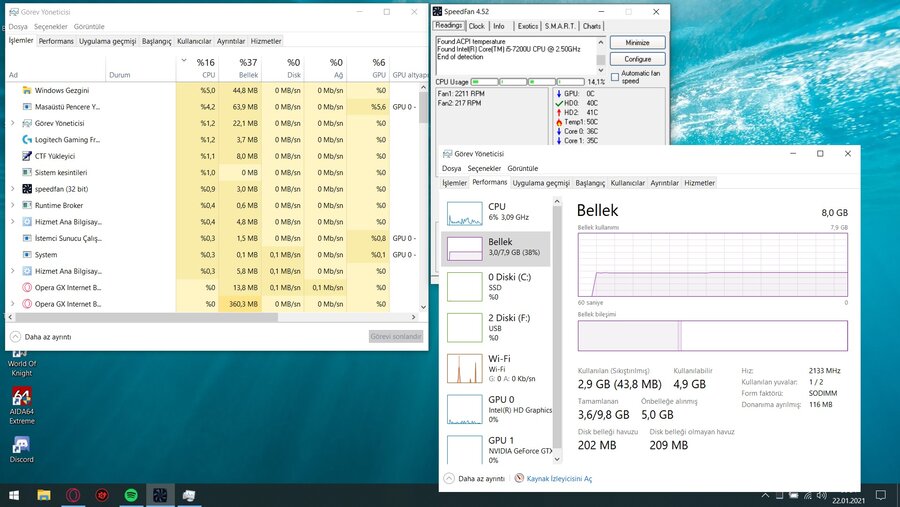The height and width of the screenshot is (507, 900).
Task: Expand the 360,3 MB Opera GX row
Action: click(13, 304)
